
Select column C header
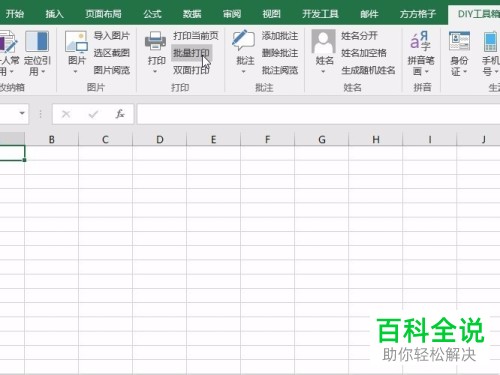click(x=105, y=139)
